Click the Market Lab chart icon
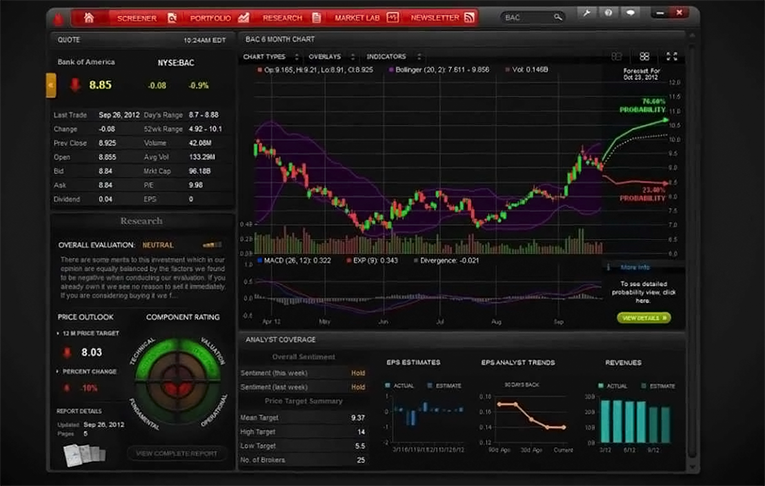This screenshot has width=765, height=486. pos(393,18)
